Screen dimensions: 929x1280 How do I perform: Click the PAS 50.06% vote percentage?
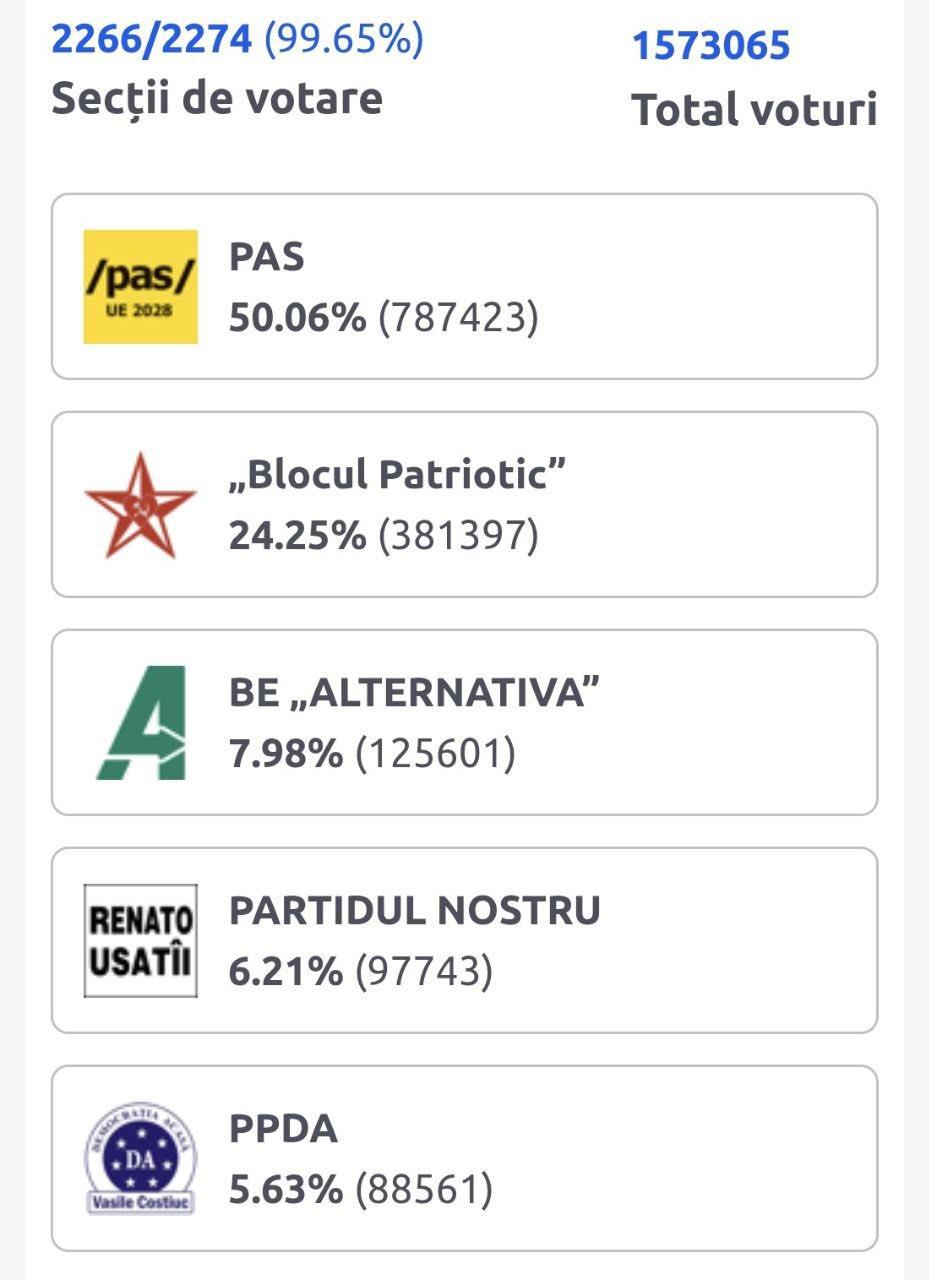click(x=297, y=319)
